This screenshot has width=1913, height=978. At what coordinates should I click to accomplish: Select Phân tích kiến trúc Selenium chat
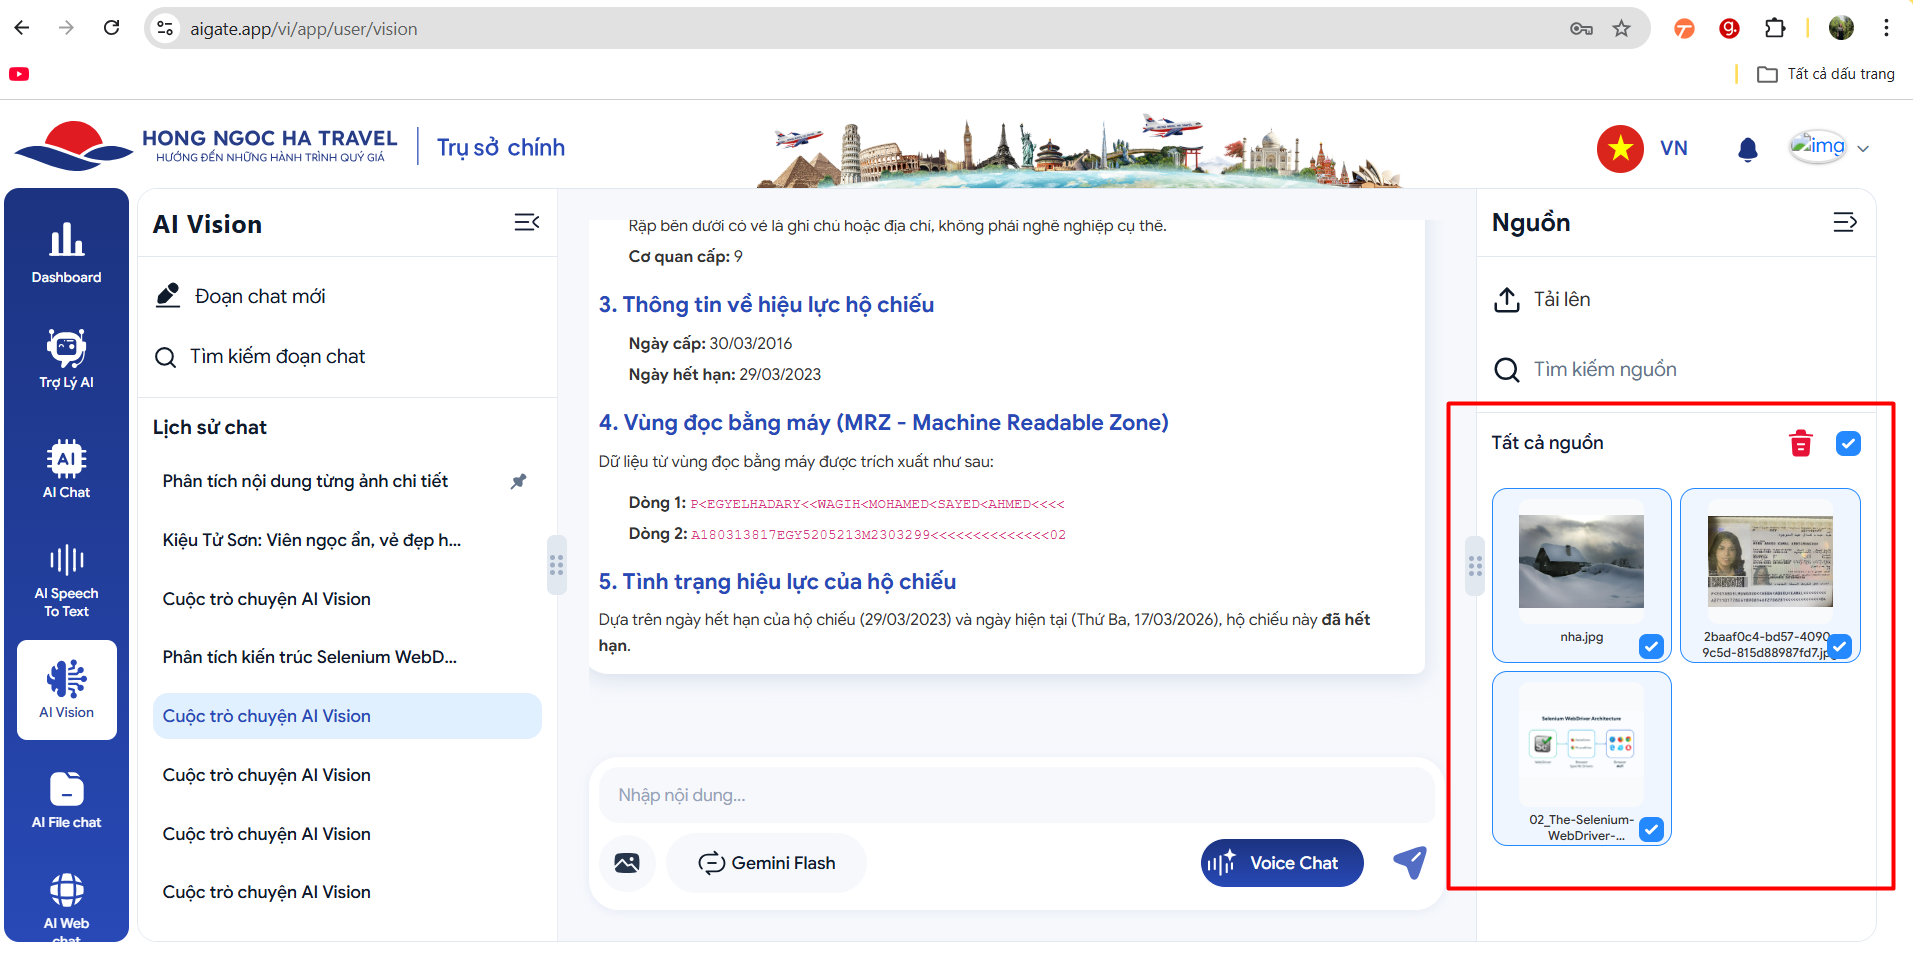[310, 657]
